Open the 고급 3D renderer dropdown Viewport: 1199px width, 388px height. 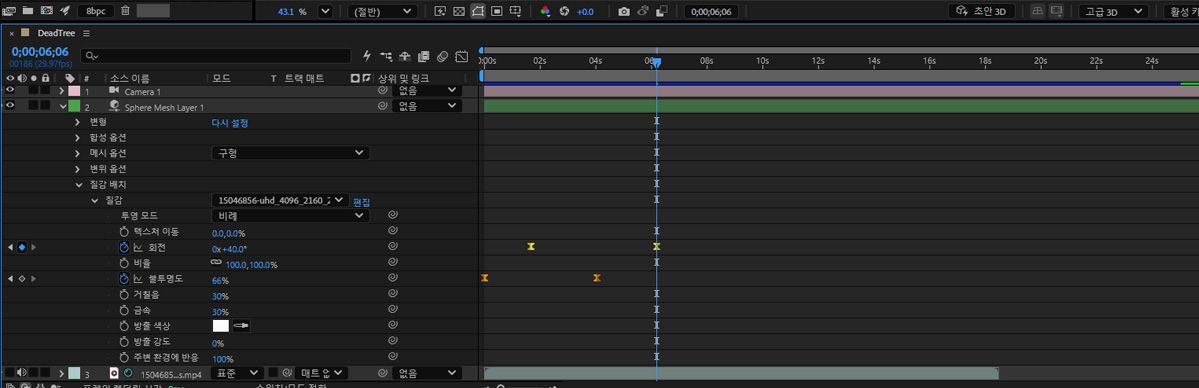(x=1113, y=11)
